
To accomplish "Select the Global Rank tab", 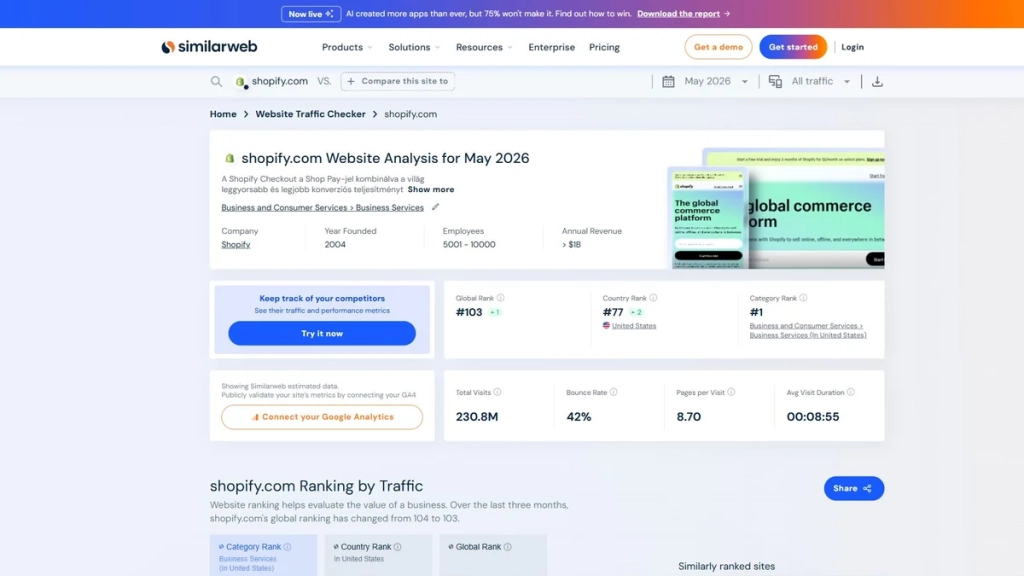I will pos(493,556).
